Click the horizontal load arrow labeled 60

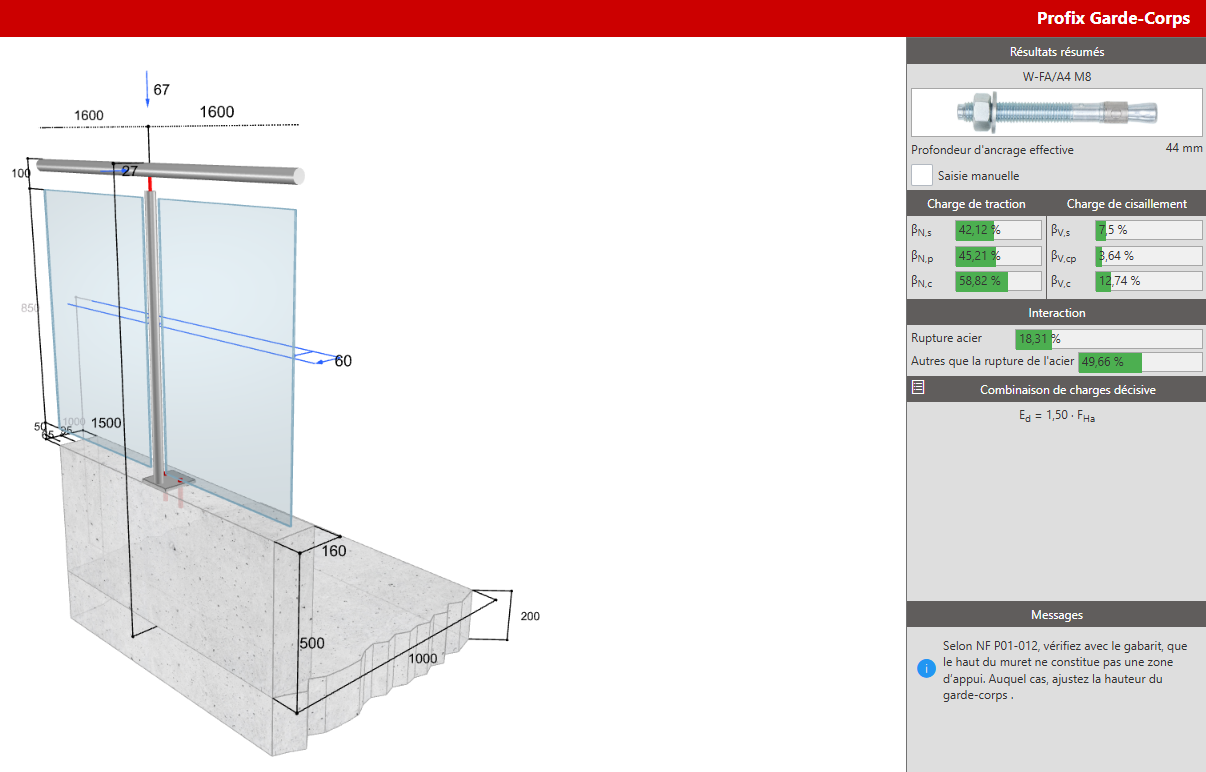[320, 361]
